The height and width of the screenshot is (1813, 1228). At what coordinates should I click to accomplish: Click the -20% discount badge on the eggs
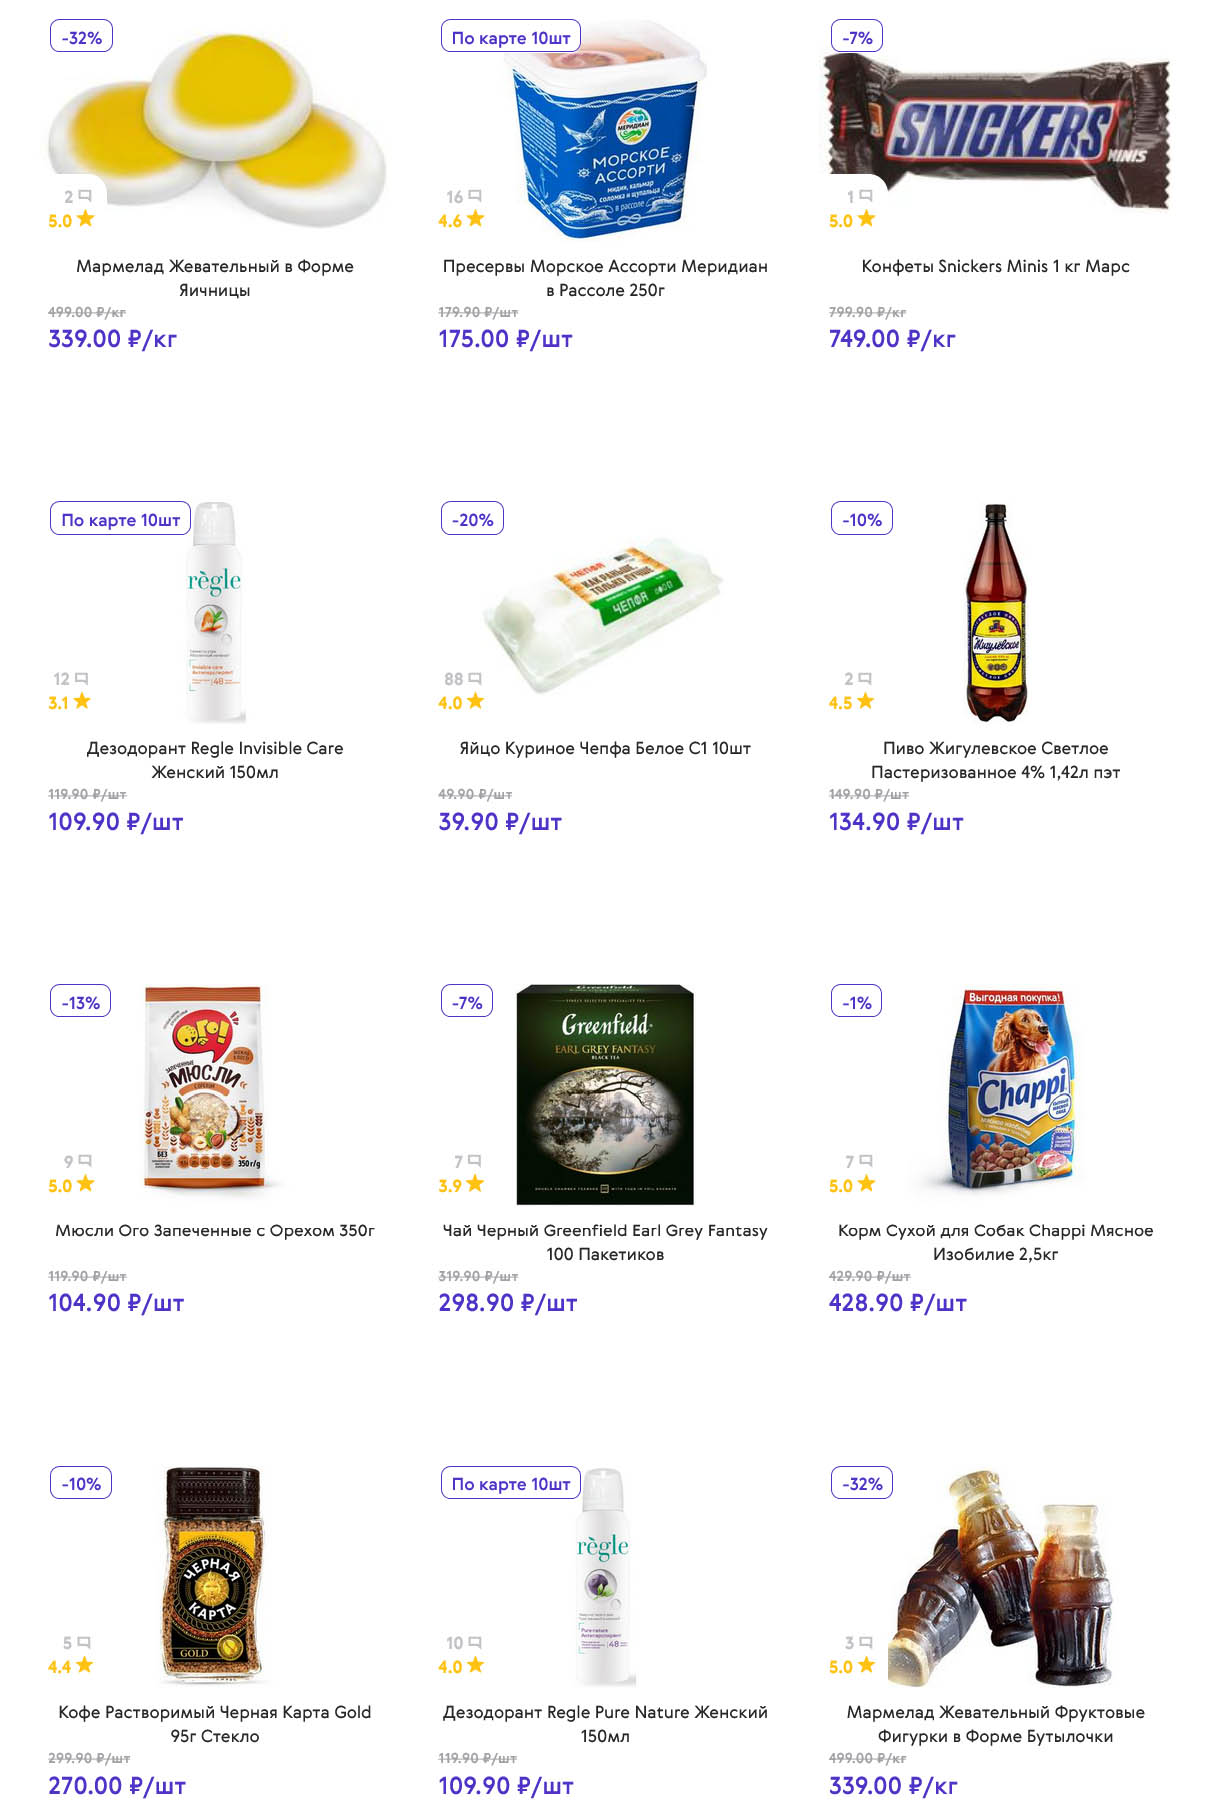(473, 520)
